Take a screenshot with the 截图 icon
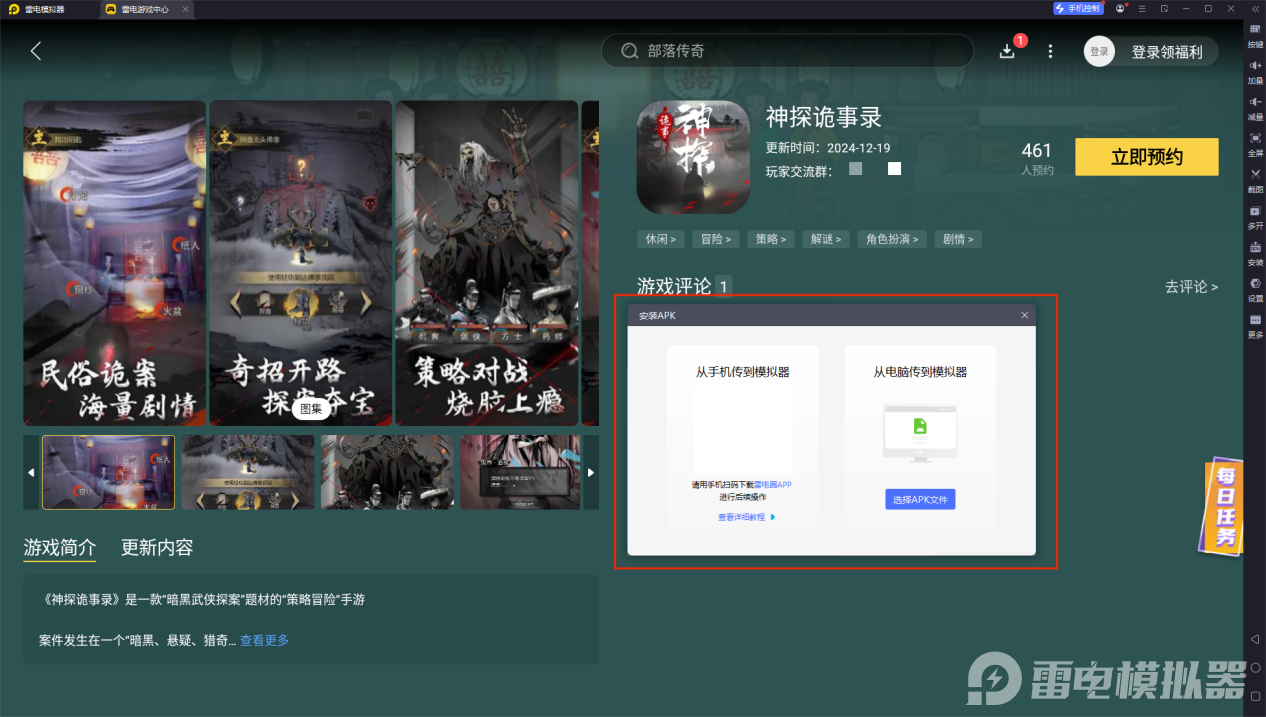The width and height of the screenshot is (1266, 717). [1256, 176]
